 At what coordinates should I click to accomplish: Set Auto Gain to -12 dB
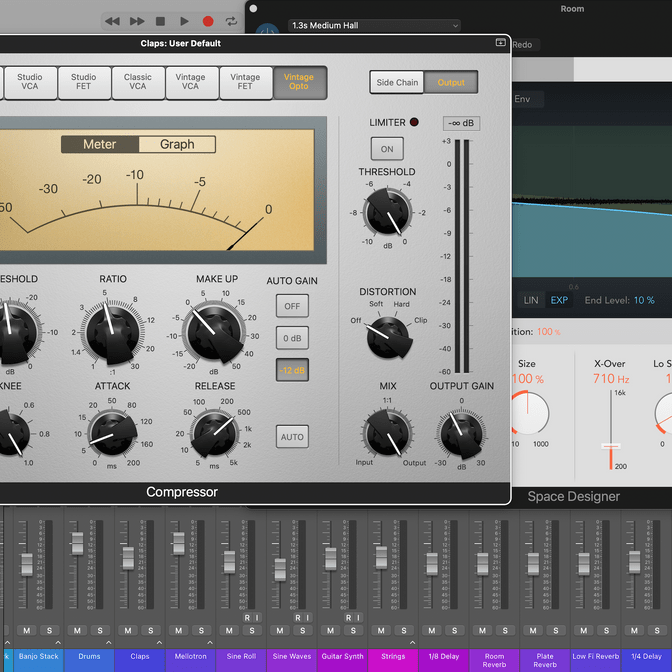click(x=292, y=370)
